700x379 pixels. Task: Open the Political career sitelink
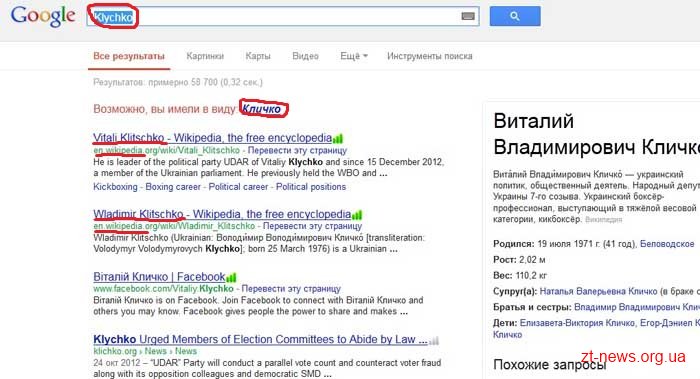click(x=238, y=187)
